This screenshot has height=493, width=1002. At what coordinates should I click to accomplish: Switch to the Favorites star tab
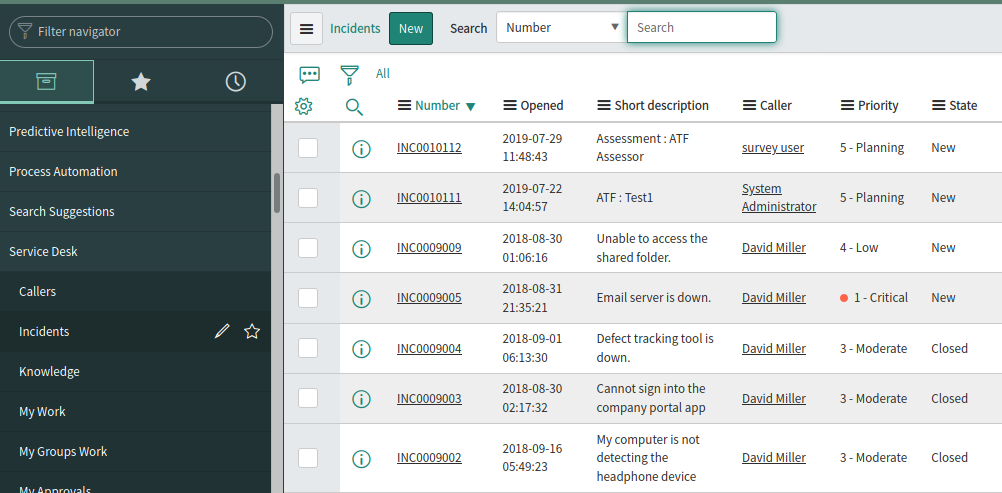pos(141,82)
